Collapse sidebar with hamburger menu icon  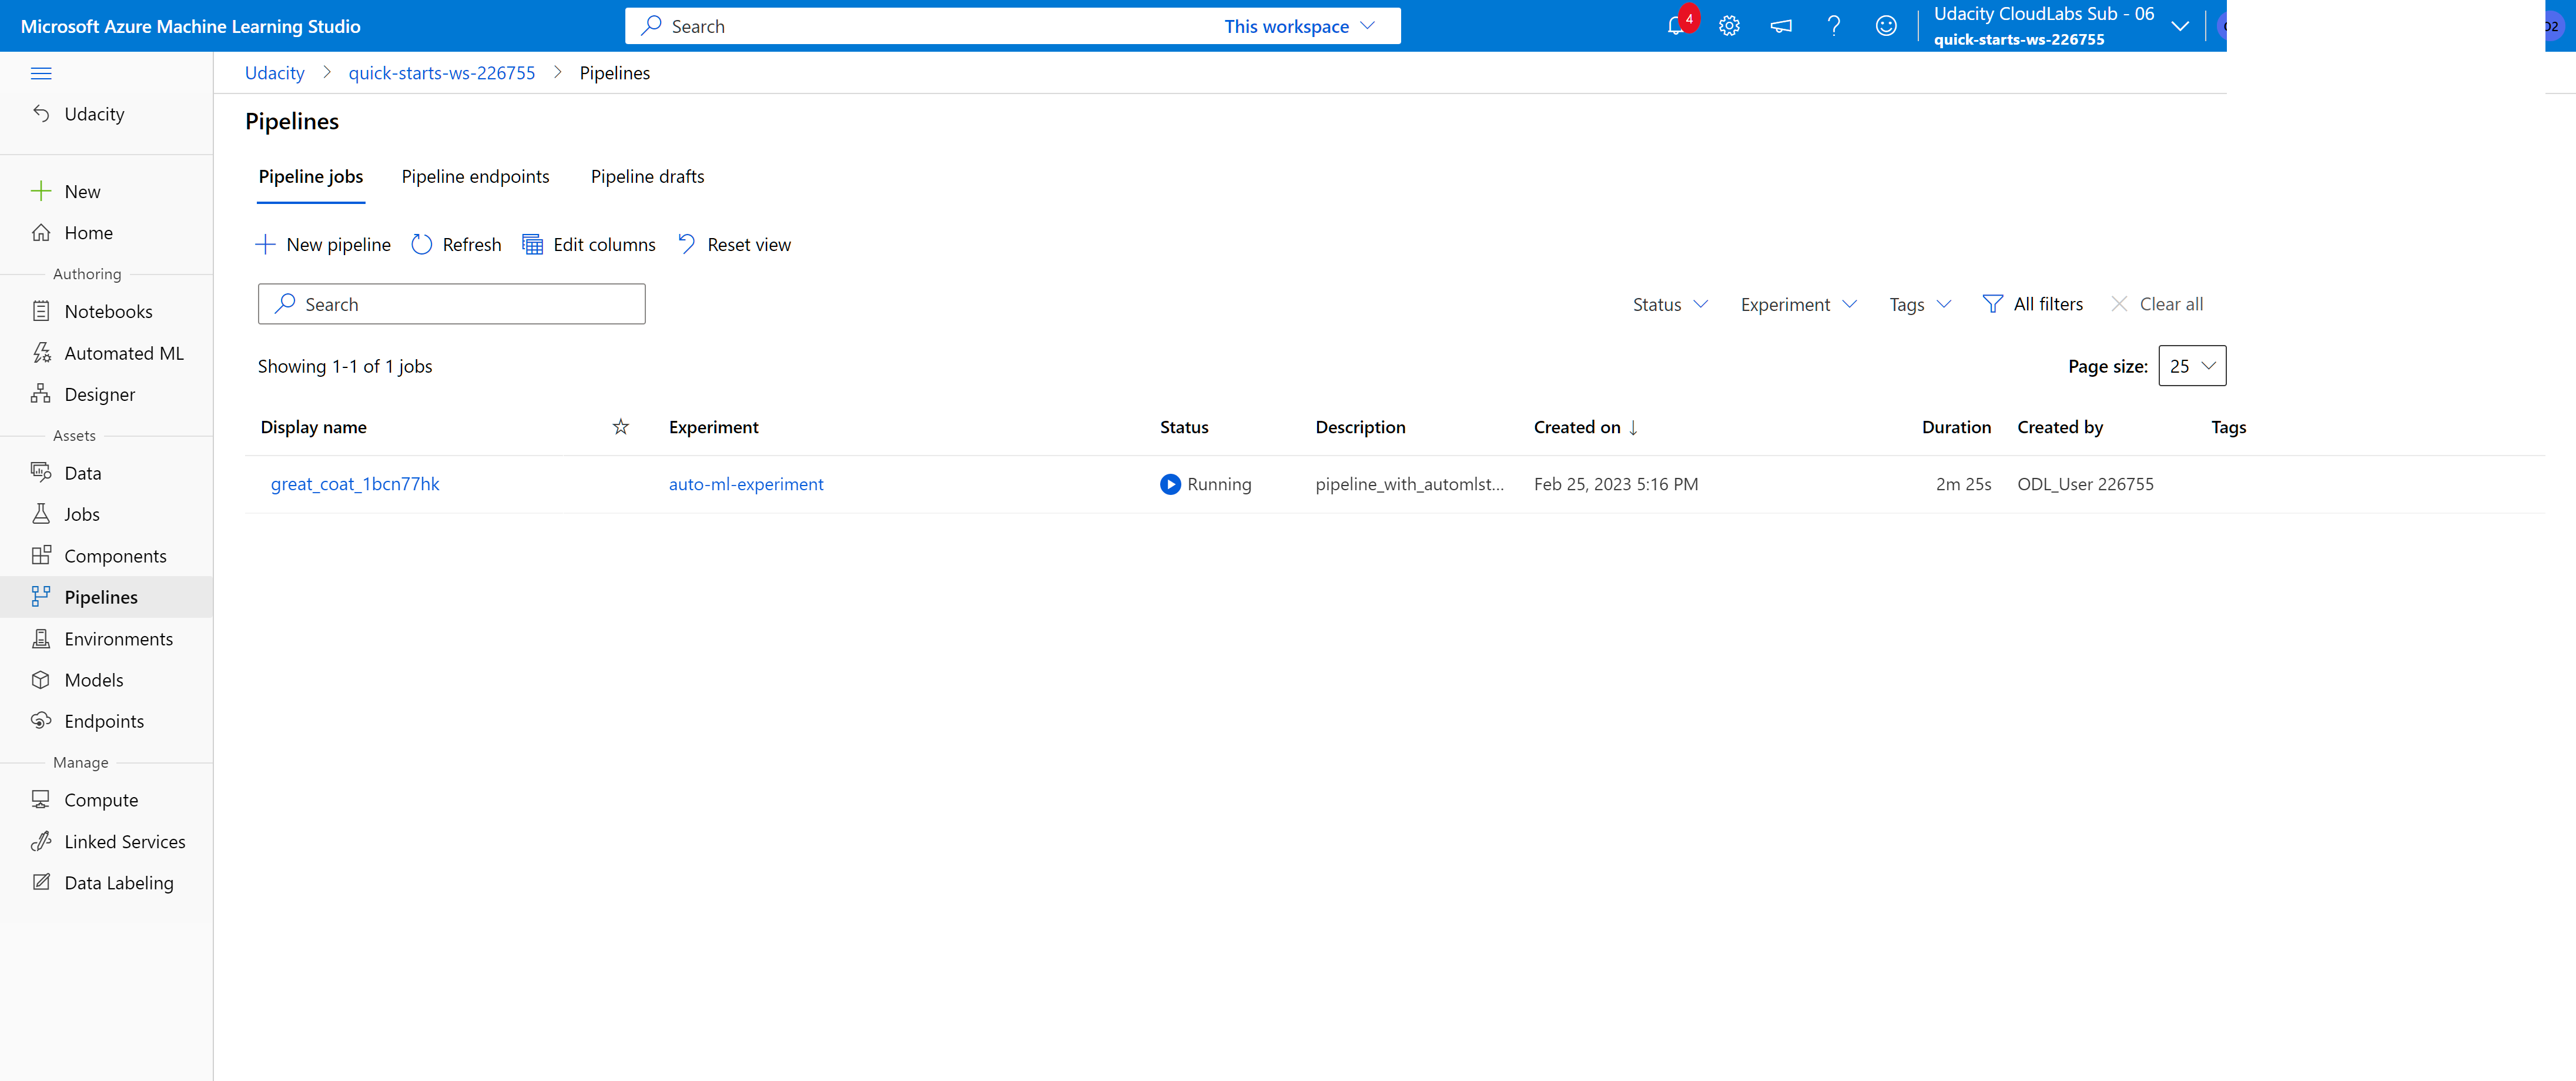pyautogui.click(x=41, y=73)
